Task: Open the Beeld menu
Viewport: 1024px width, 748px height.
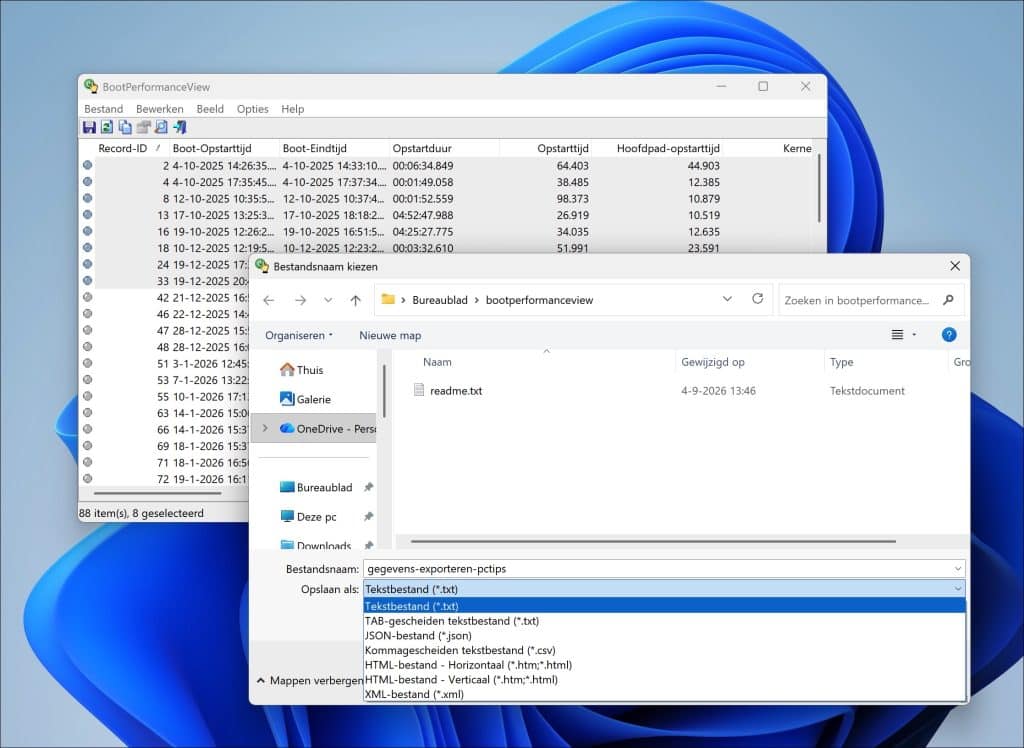Action: (210, 109)
